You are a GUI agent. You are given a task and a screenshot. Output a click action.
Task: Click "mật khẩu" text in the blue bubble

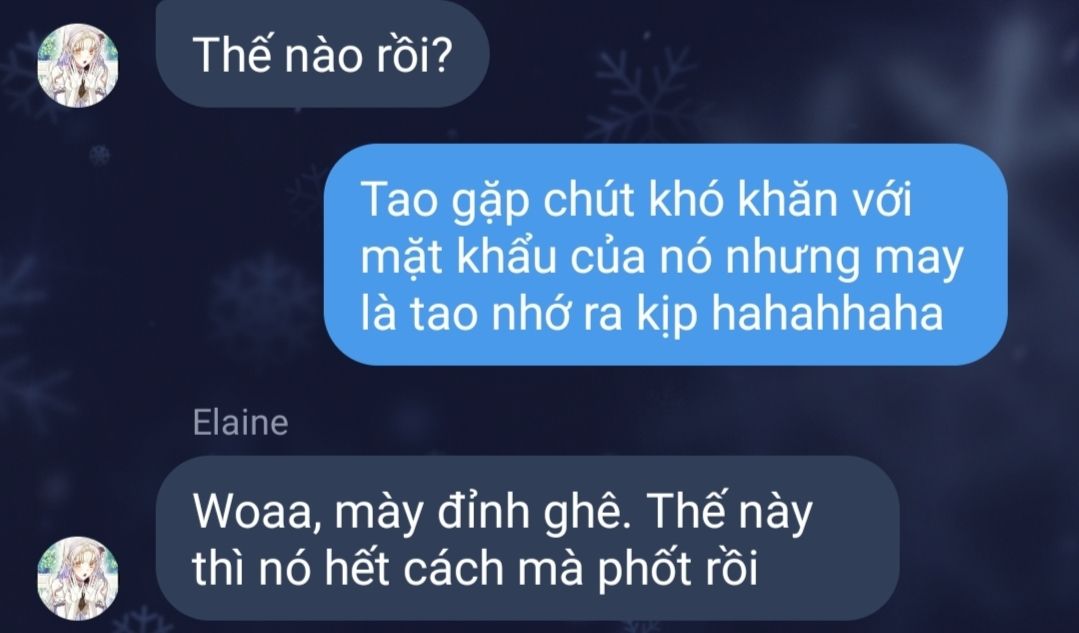(458, 258)
